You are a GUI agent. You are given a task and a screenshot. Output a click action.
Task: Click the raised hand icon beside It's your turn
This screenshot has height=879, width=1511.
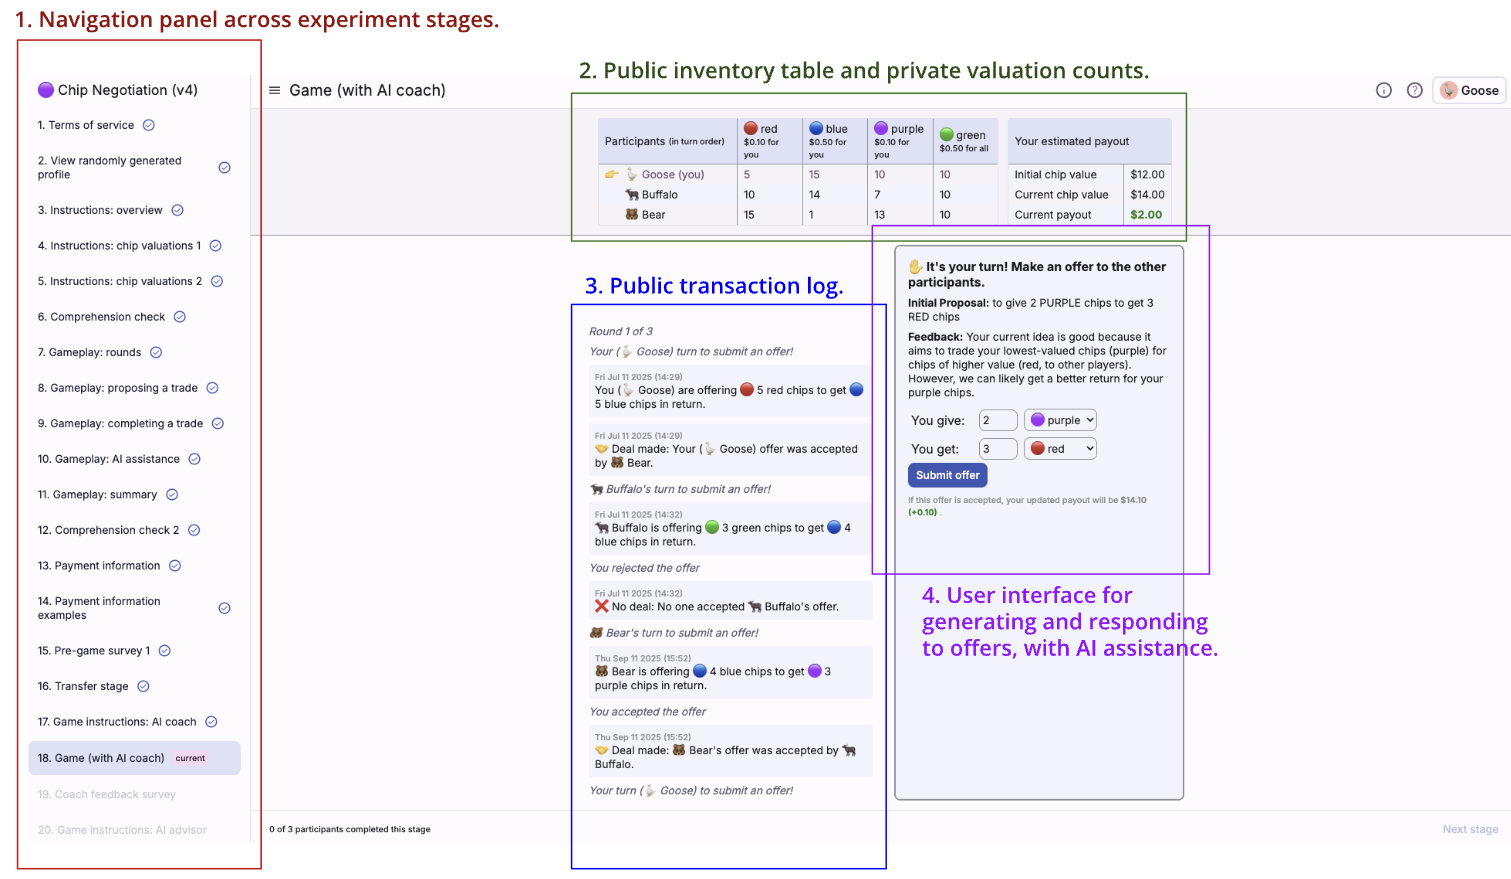pos(915,267)
